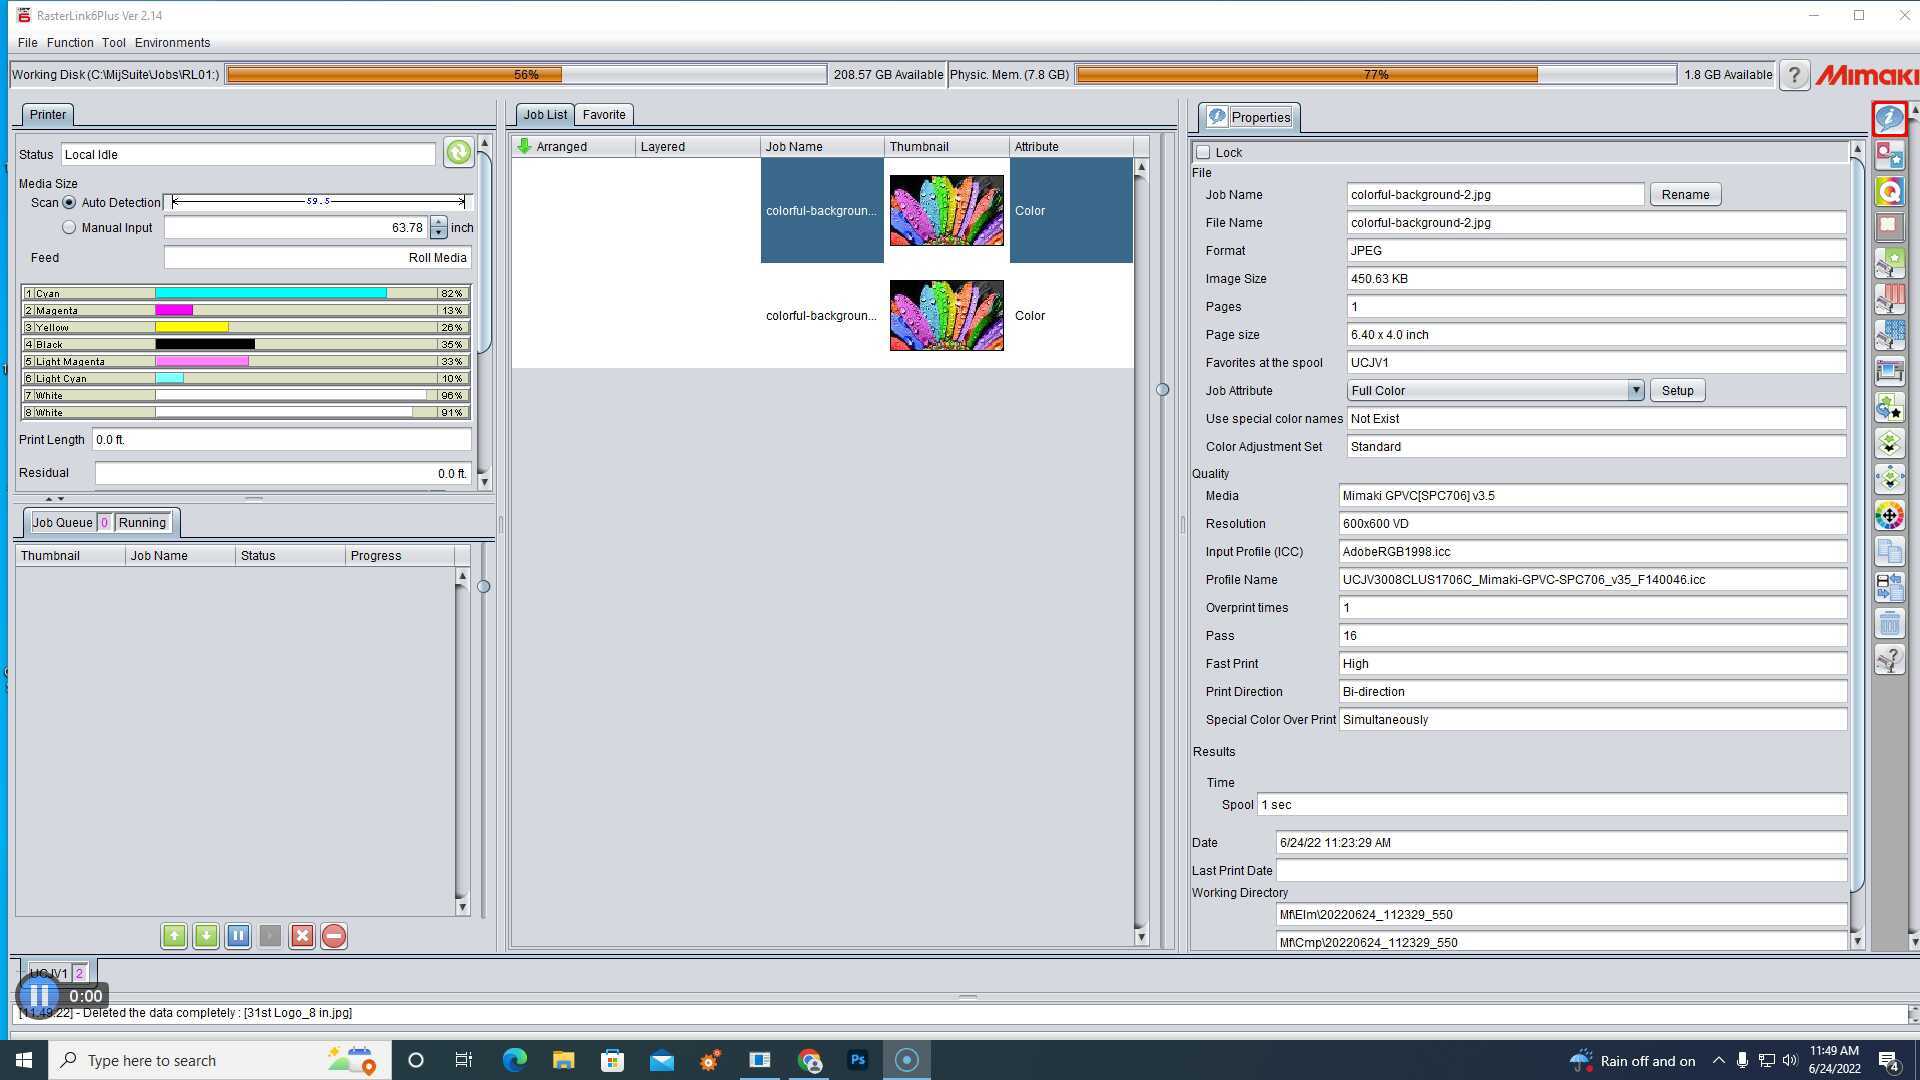Select the printer Execution icon
1920x1080 pixels.
click(x=1890, y=370)
